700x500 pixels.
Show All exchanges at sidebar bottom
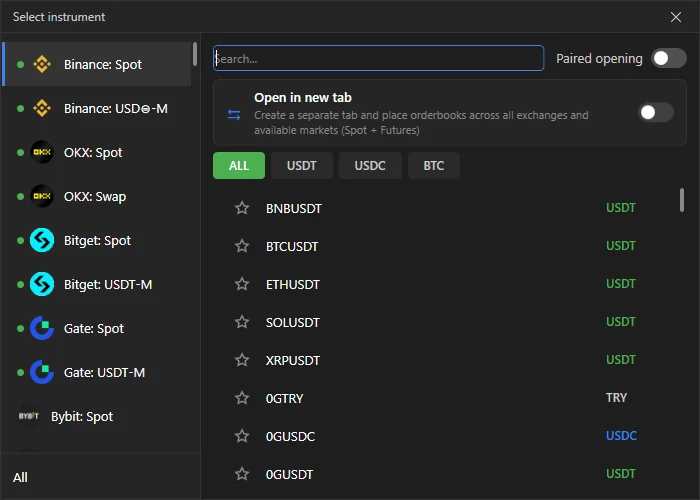[20, 477]
